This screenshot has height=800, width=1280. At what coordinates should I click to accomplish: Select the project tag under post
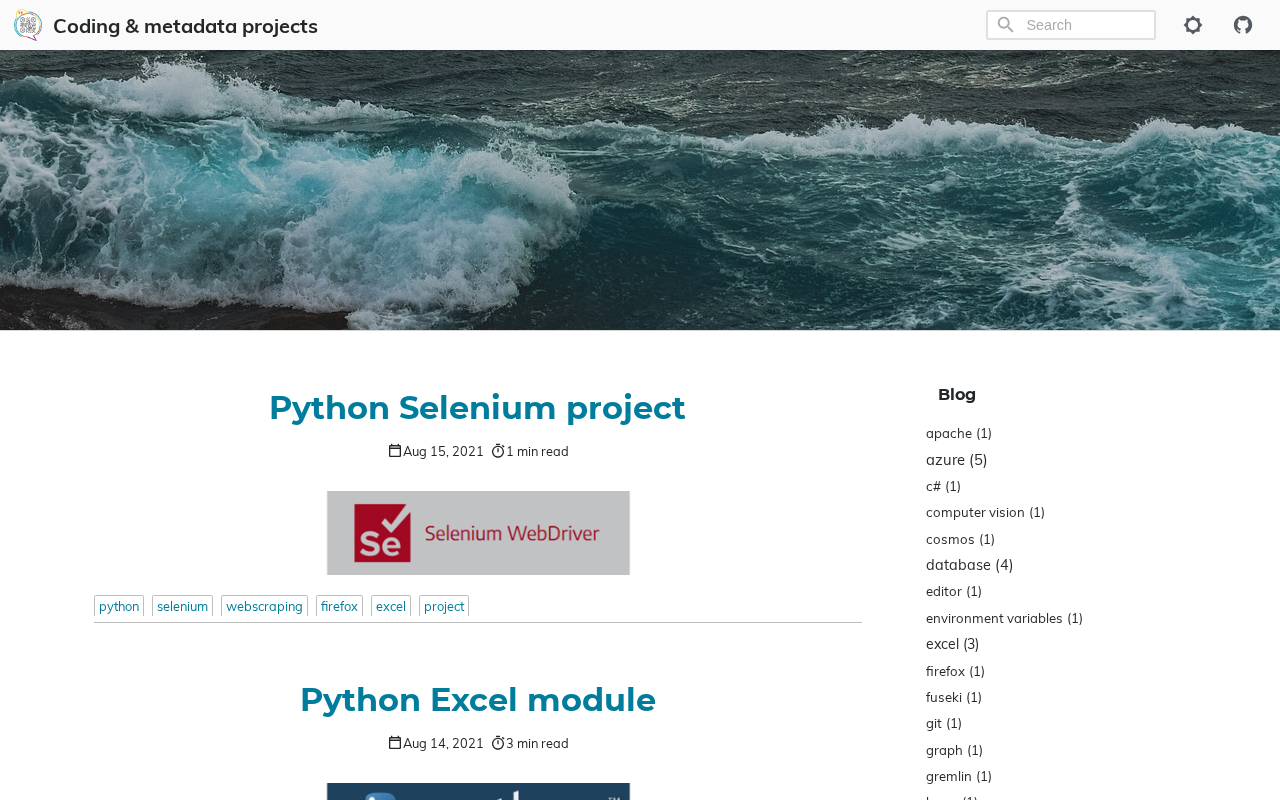(x=444, y=606)
